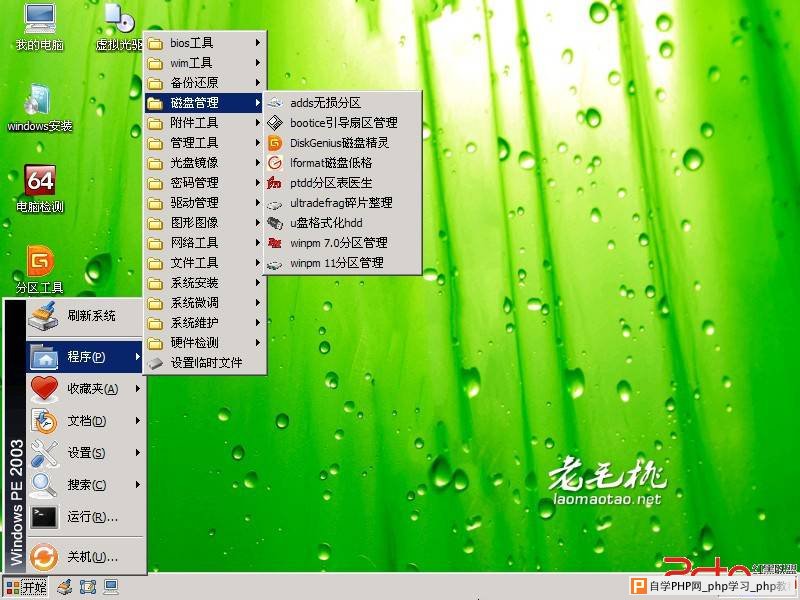The height and width of the screenshot is (600, 800).
Task: Click the 关机 power icon
Action: [x=44, y=557]
